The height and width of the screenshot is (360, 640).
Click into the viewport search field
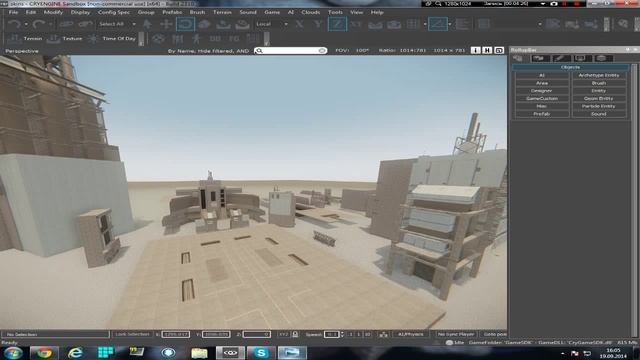[291, 51]
